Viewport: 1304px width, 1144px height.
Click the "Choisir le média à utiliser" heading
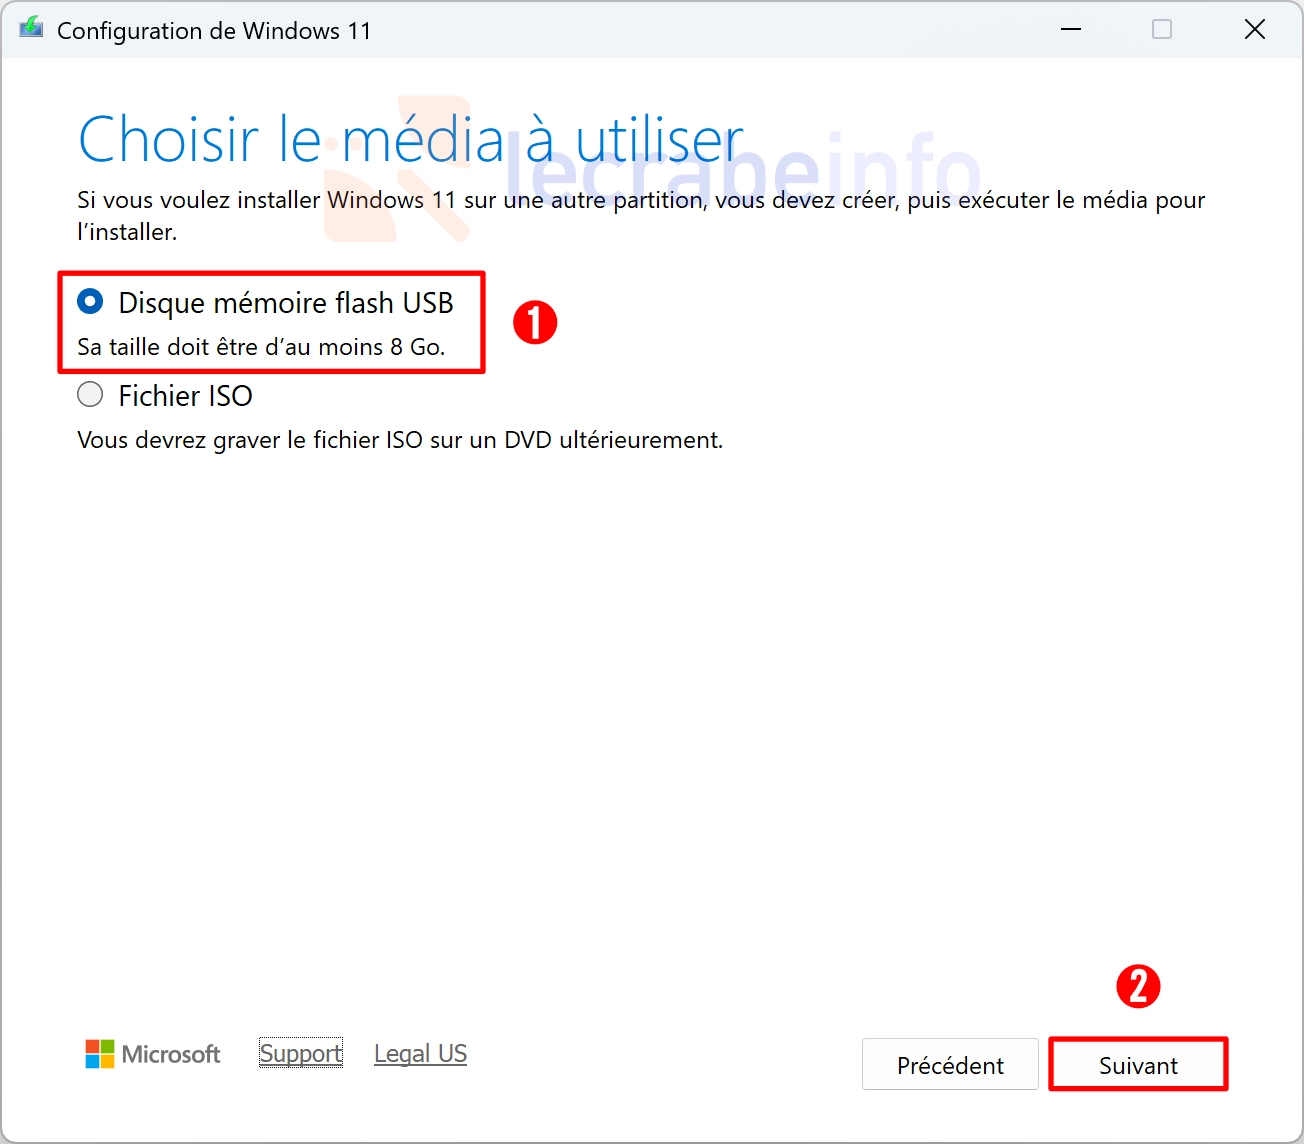tap(410, 139)
